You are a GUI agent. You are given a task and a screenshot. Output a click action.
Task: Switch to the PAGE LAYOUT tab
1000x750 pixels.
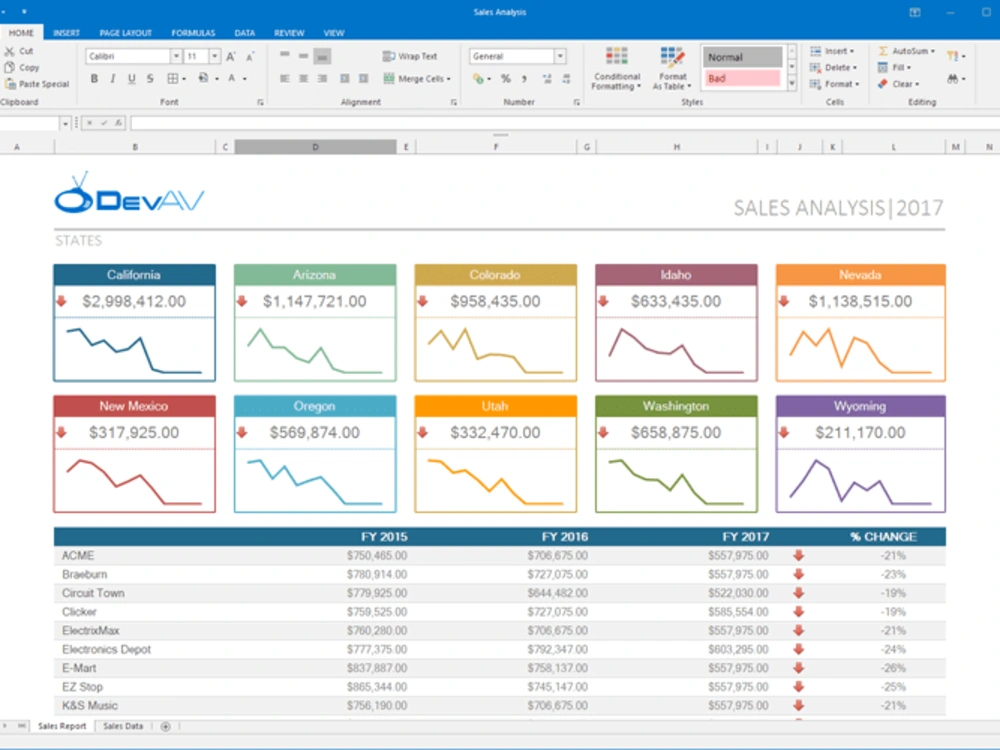click(126, 33)
